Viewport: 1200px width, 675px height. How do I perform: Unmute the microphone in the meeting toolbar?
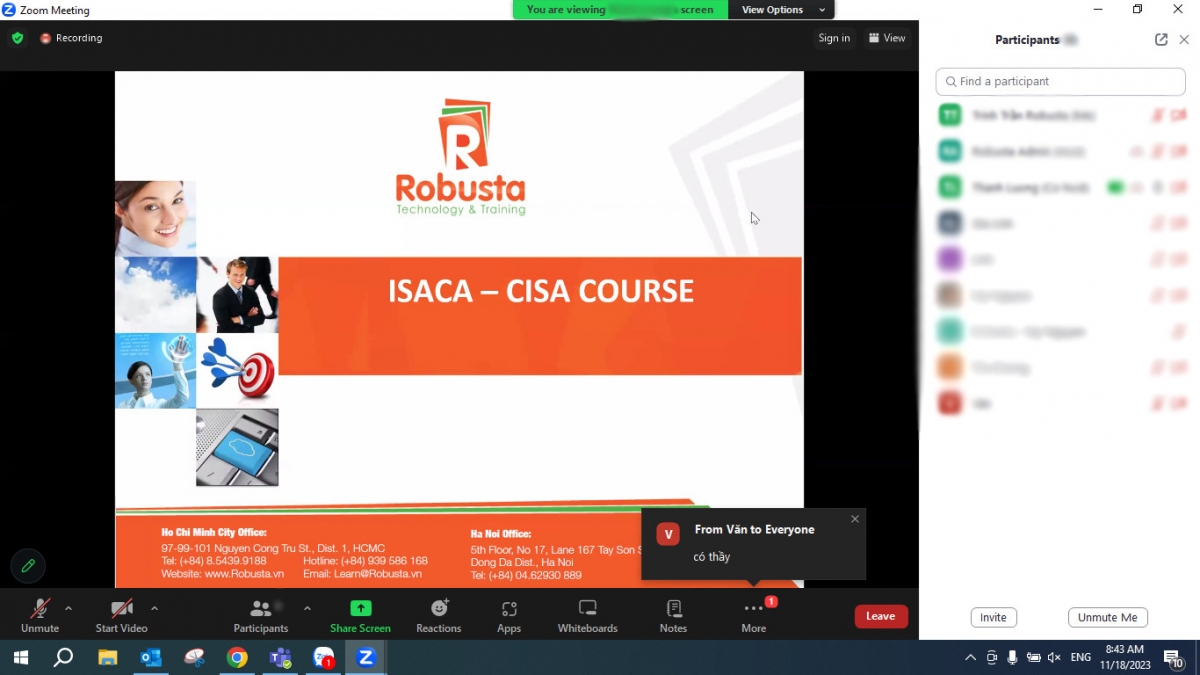click(x=40, y=614)
